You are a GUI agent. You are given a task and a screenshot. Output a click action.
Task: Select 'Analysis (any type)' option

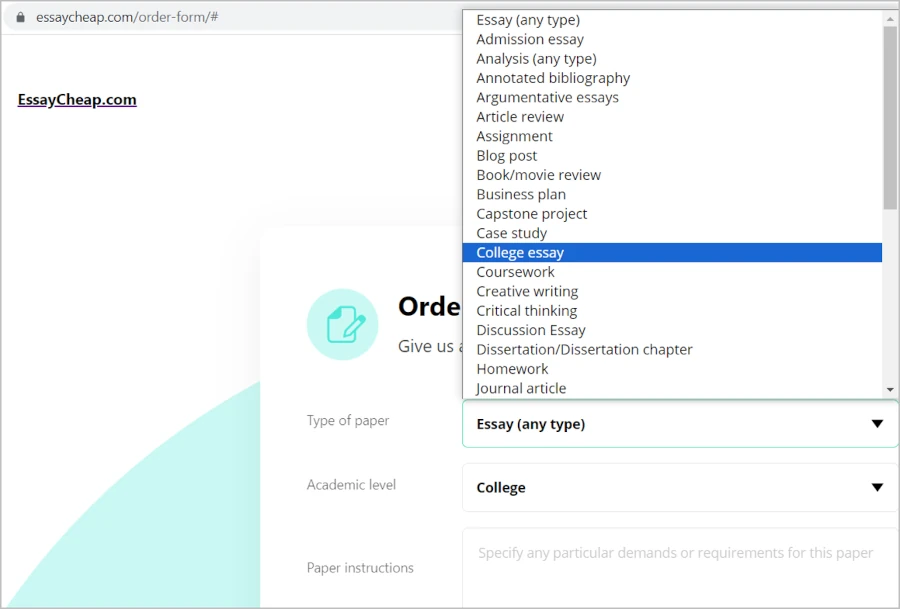672,59
